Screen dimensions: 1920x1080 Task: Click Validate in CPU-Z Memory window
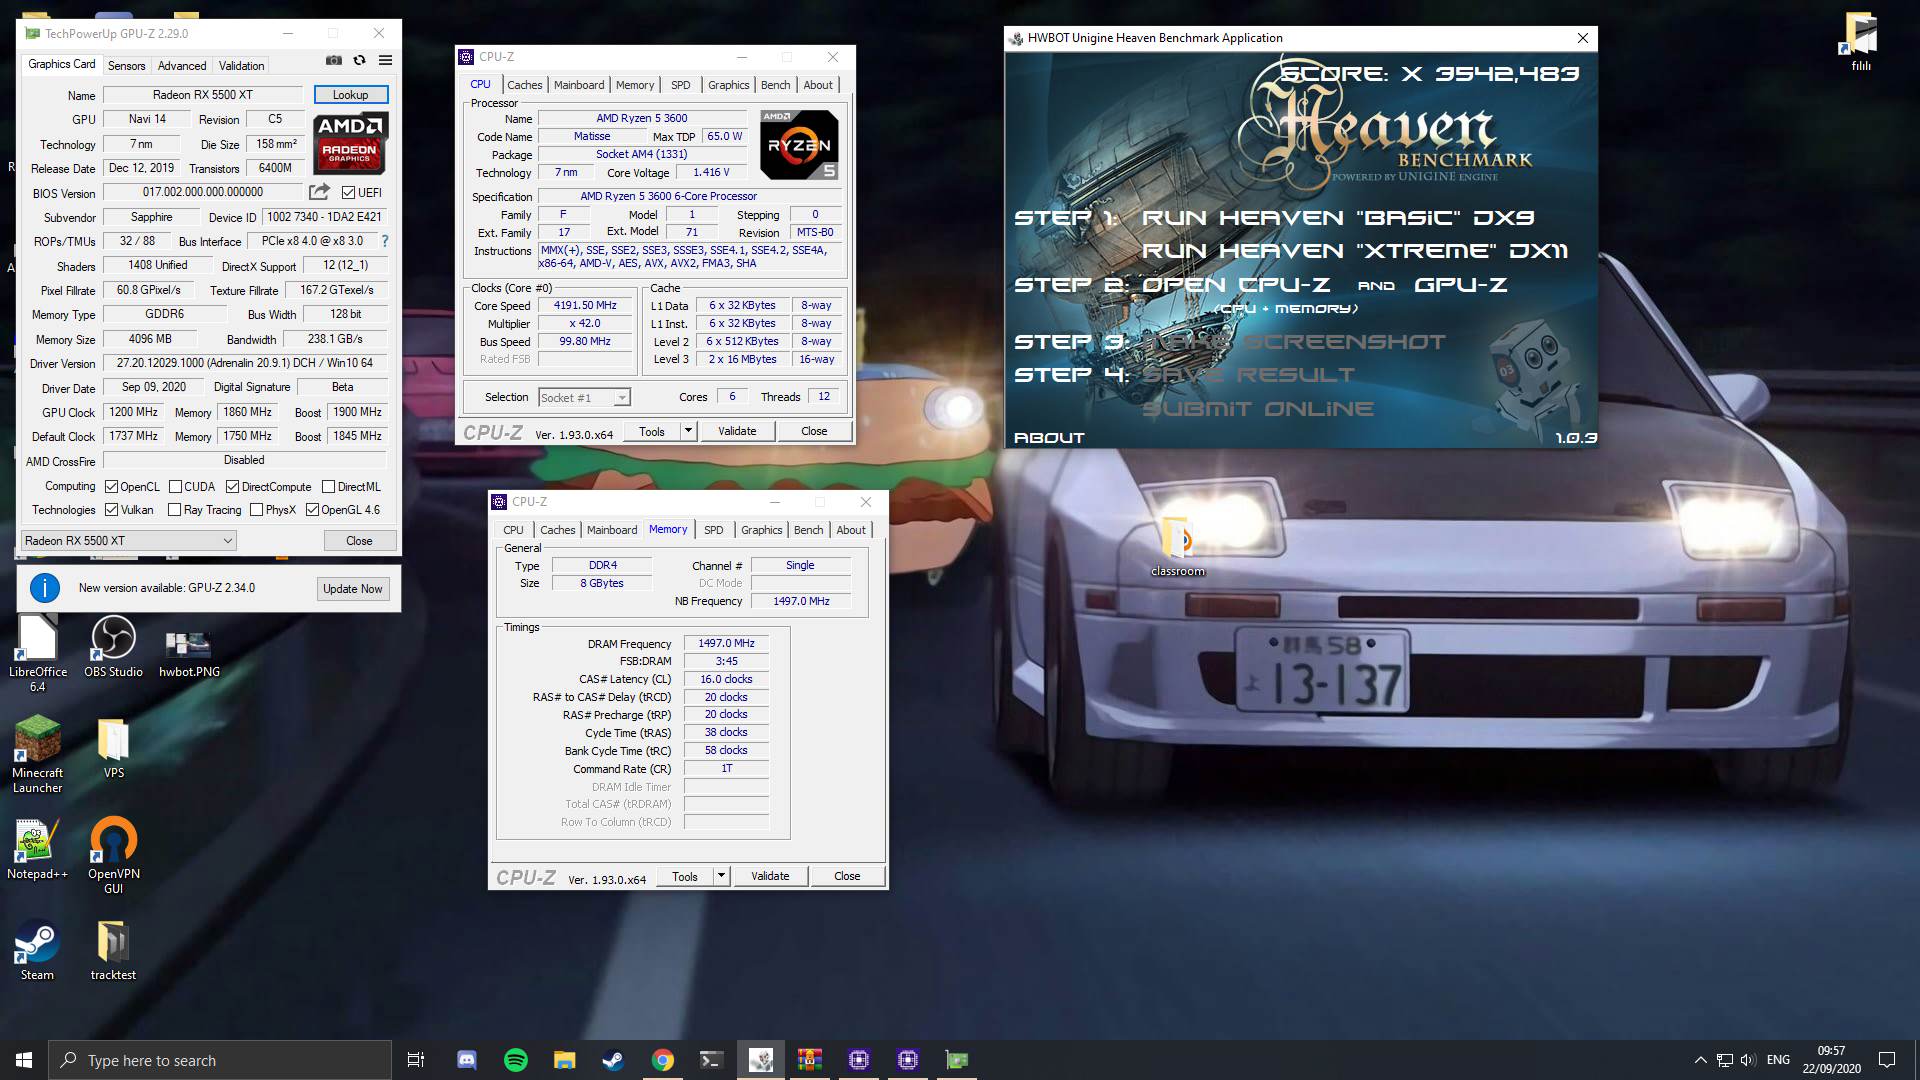(770, 876)
